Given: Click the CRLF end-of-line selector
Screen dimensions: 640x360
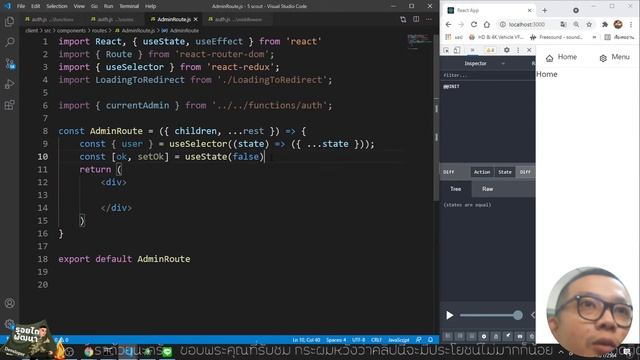Looking at the screenshot, I should 376,340.
